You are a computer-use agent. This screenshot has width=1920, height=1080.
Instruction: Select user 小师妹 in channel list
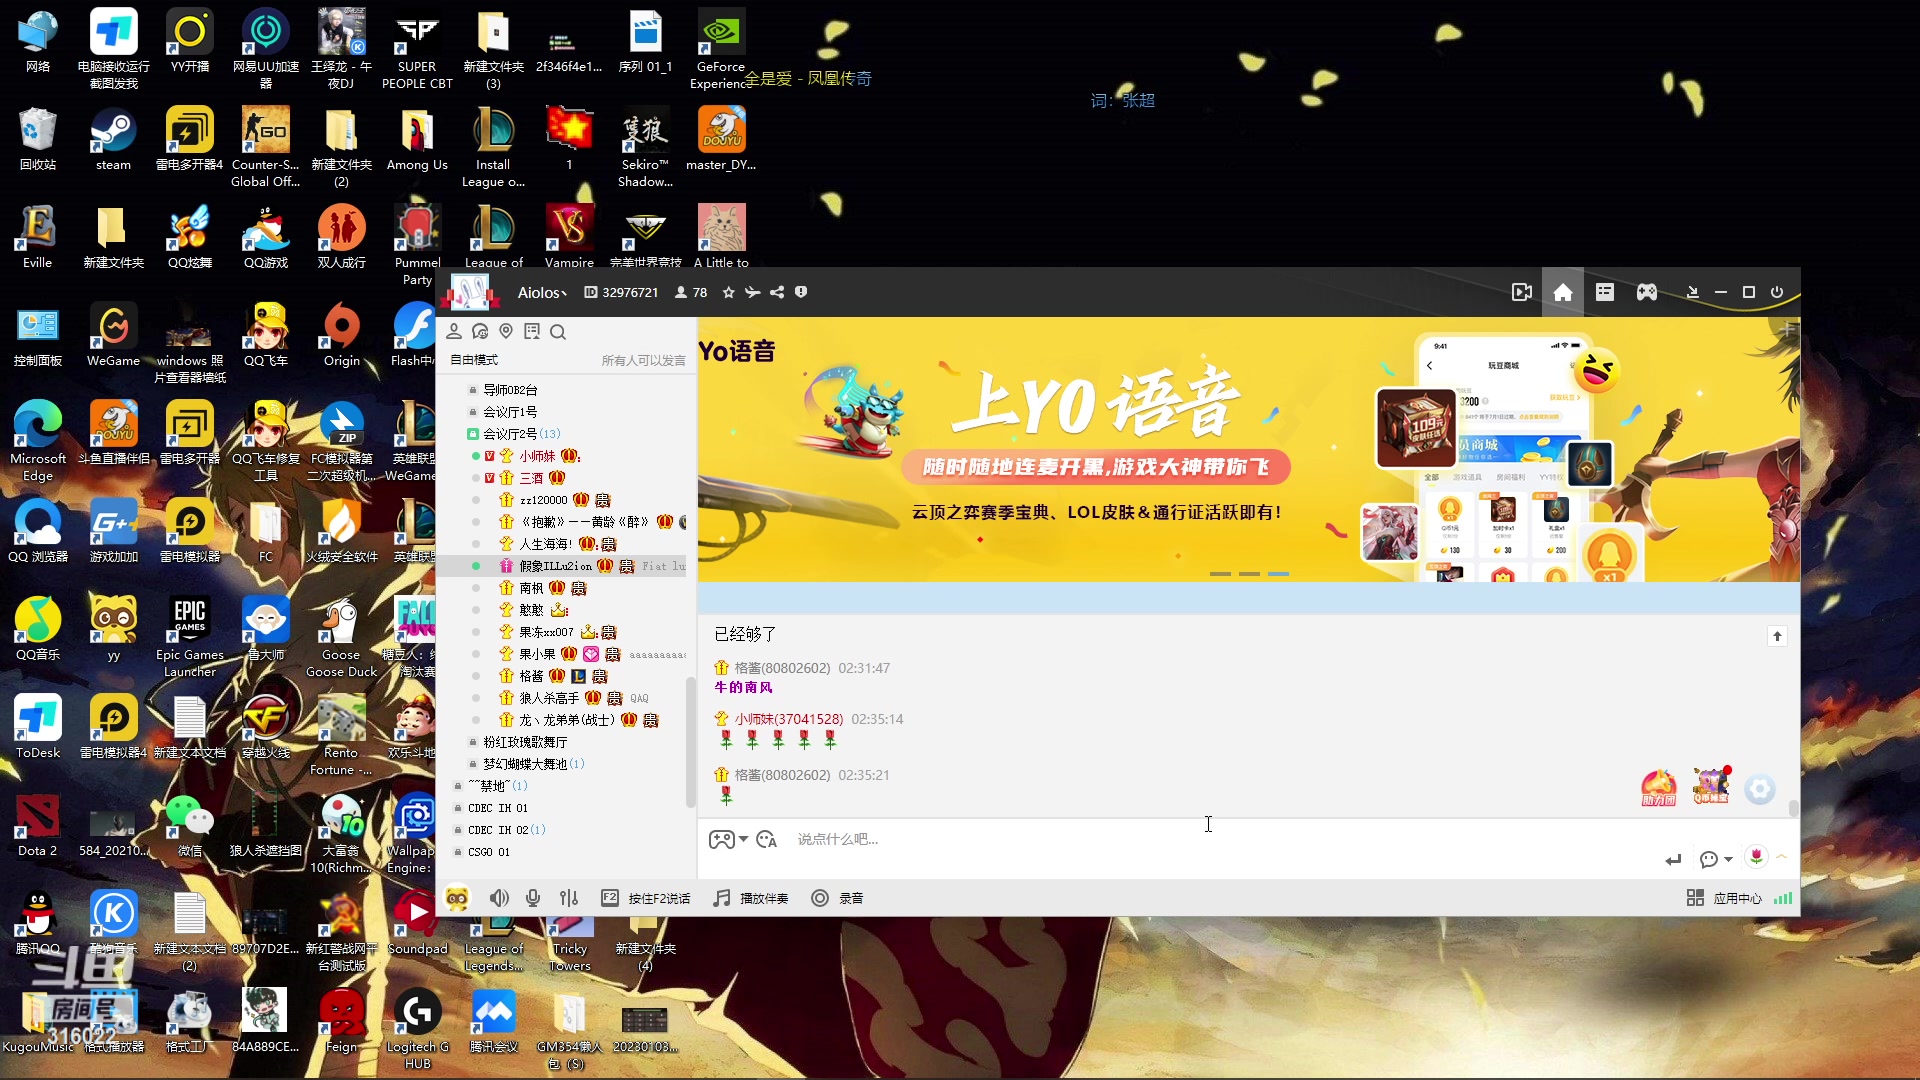coord(537,456)
